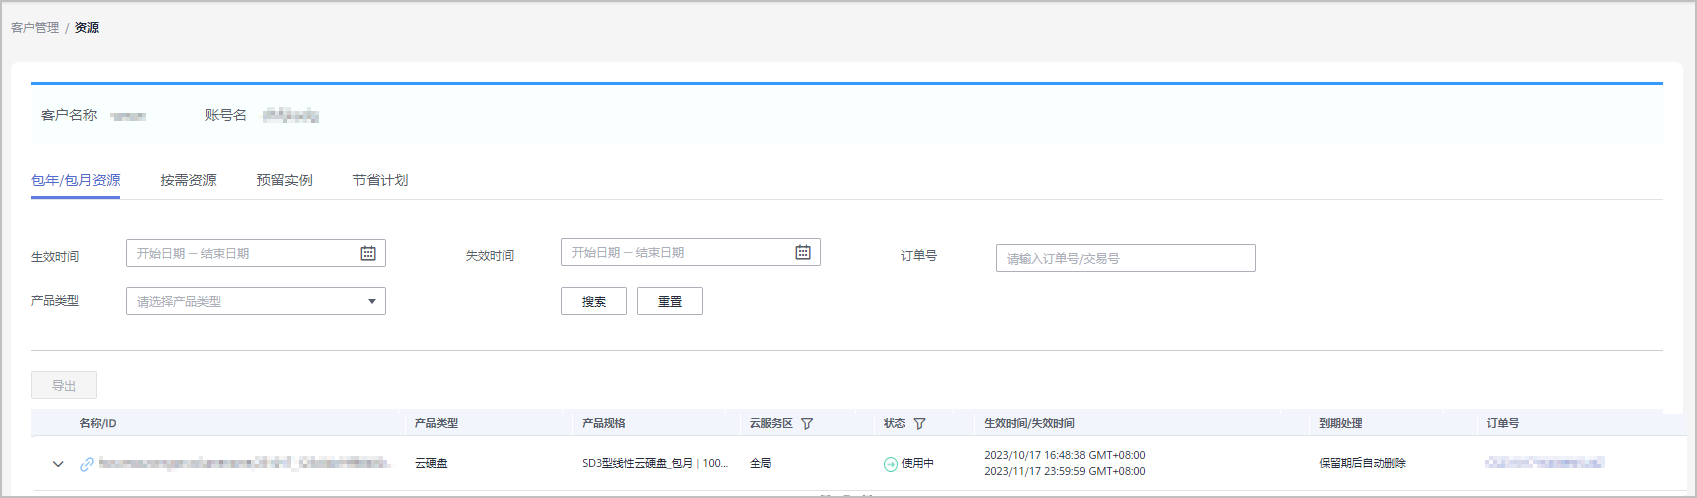Click the 产品类型 dropdown arrow
The image size is (1697, 498).
[372, 301]
